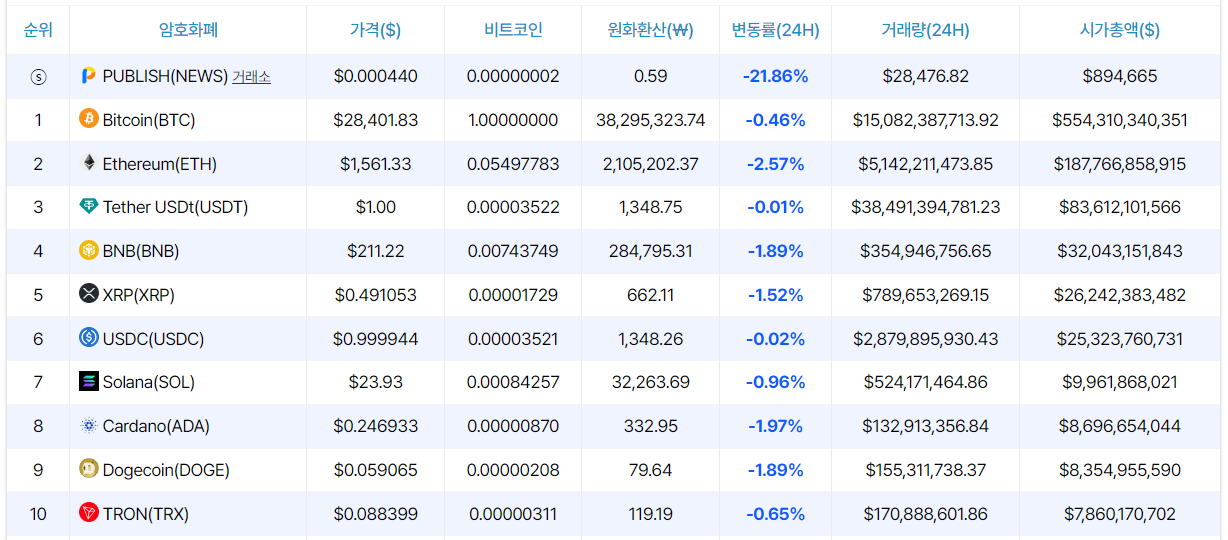The height and width of the screenshot is (540, 1228).
Task: Open the Ethereum(ETH) coin page
Action: (160, 164)
